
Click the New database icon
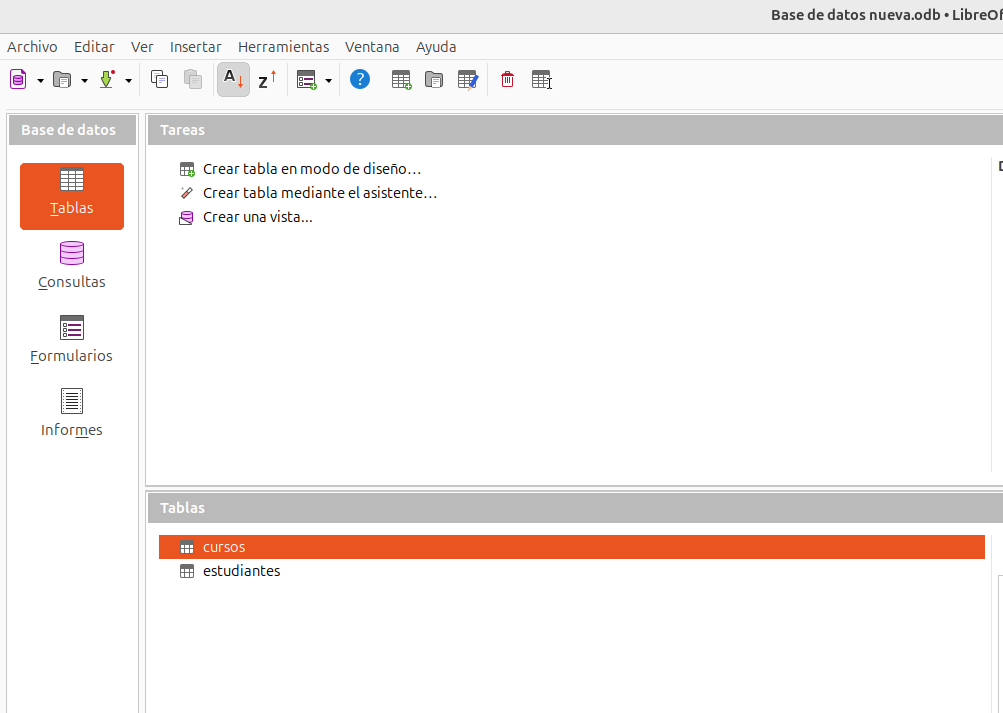(18, 80)
